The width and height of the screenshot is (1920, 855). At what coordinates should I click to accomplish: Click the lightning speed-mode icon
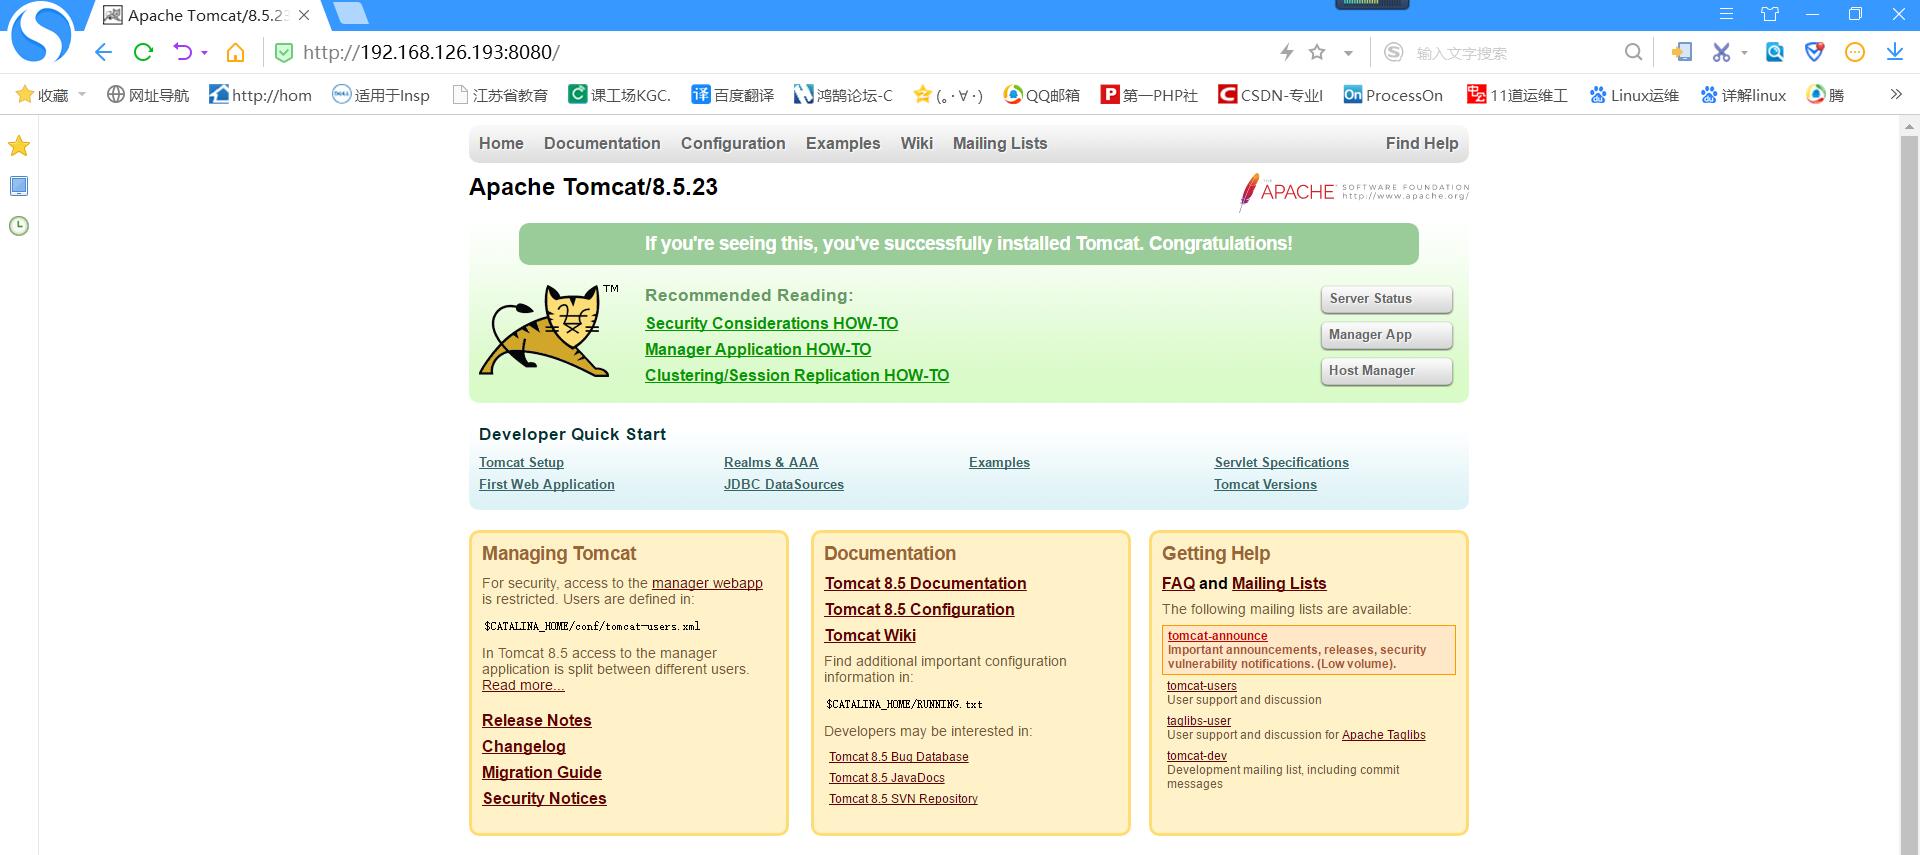click(1287, 52)
